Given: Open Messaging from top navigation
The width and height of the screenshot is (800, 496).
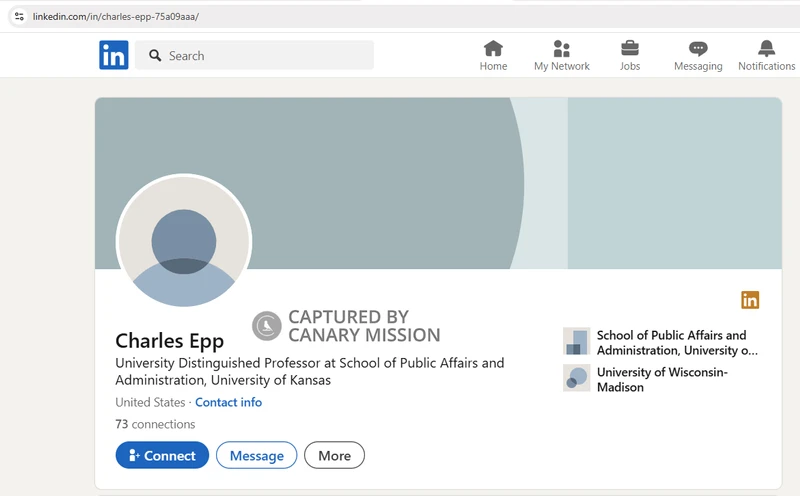Looking at the screenshot, I should point(698,56).
